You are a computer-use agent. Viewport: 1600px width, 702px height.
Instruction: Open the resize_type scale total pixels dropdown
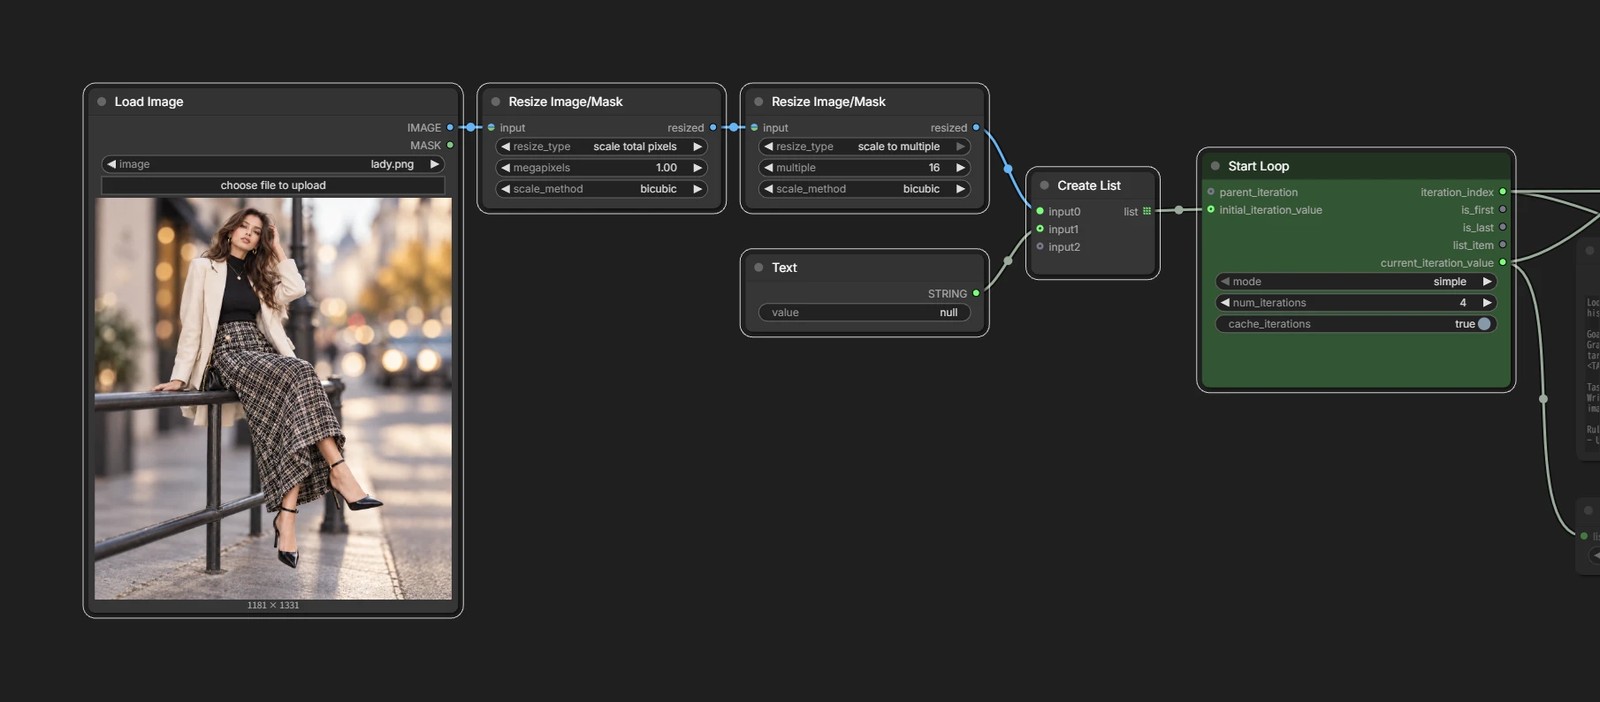tap(601, 147)
